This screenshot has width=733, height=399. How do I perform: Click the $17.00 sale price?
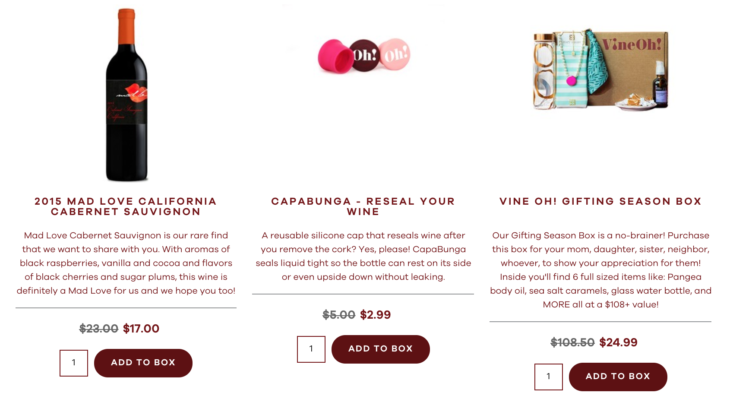141,328
